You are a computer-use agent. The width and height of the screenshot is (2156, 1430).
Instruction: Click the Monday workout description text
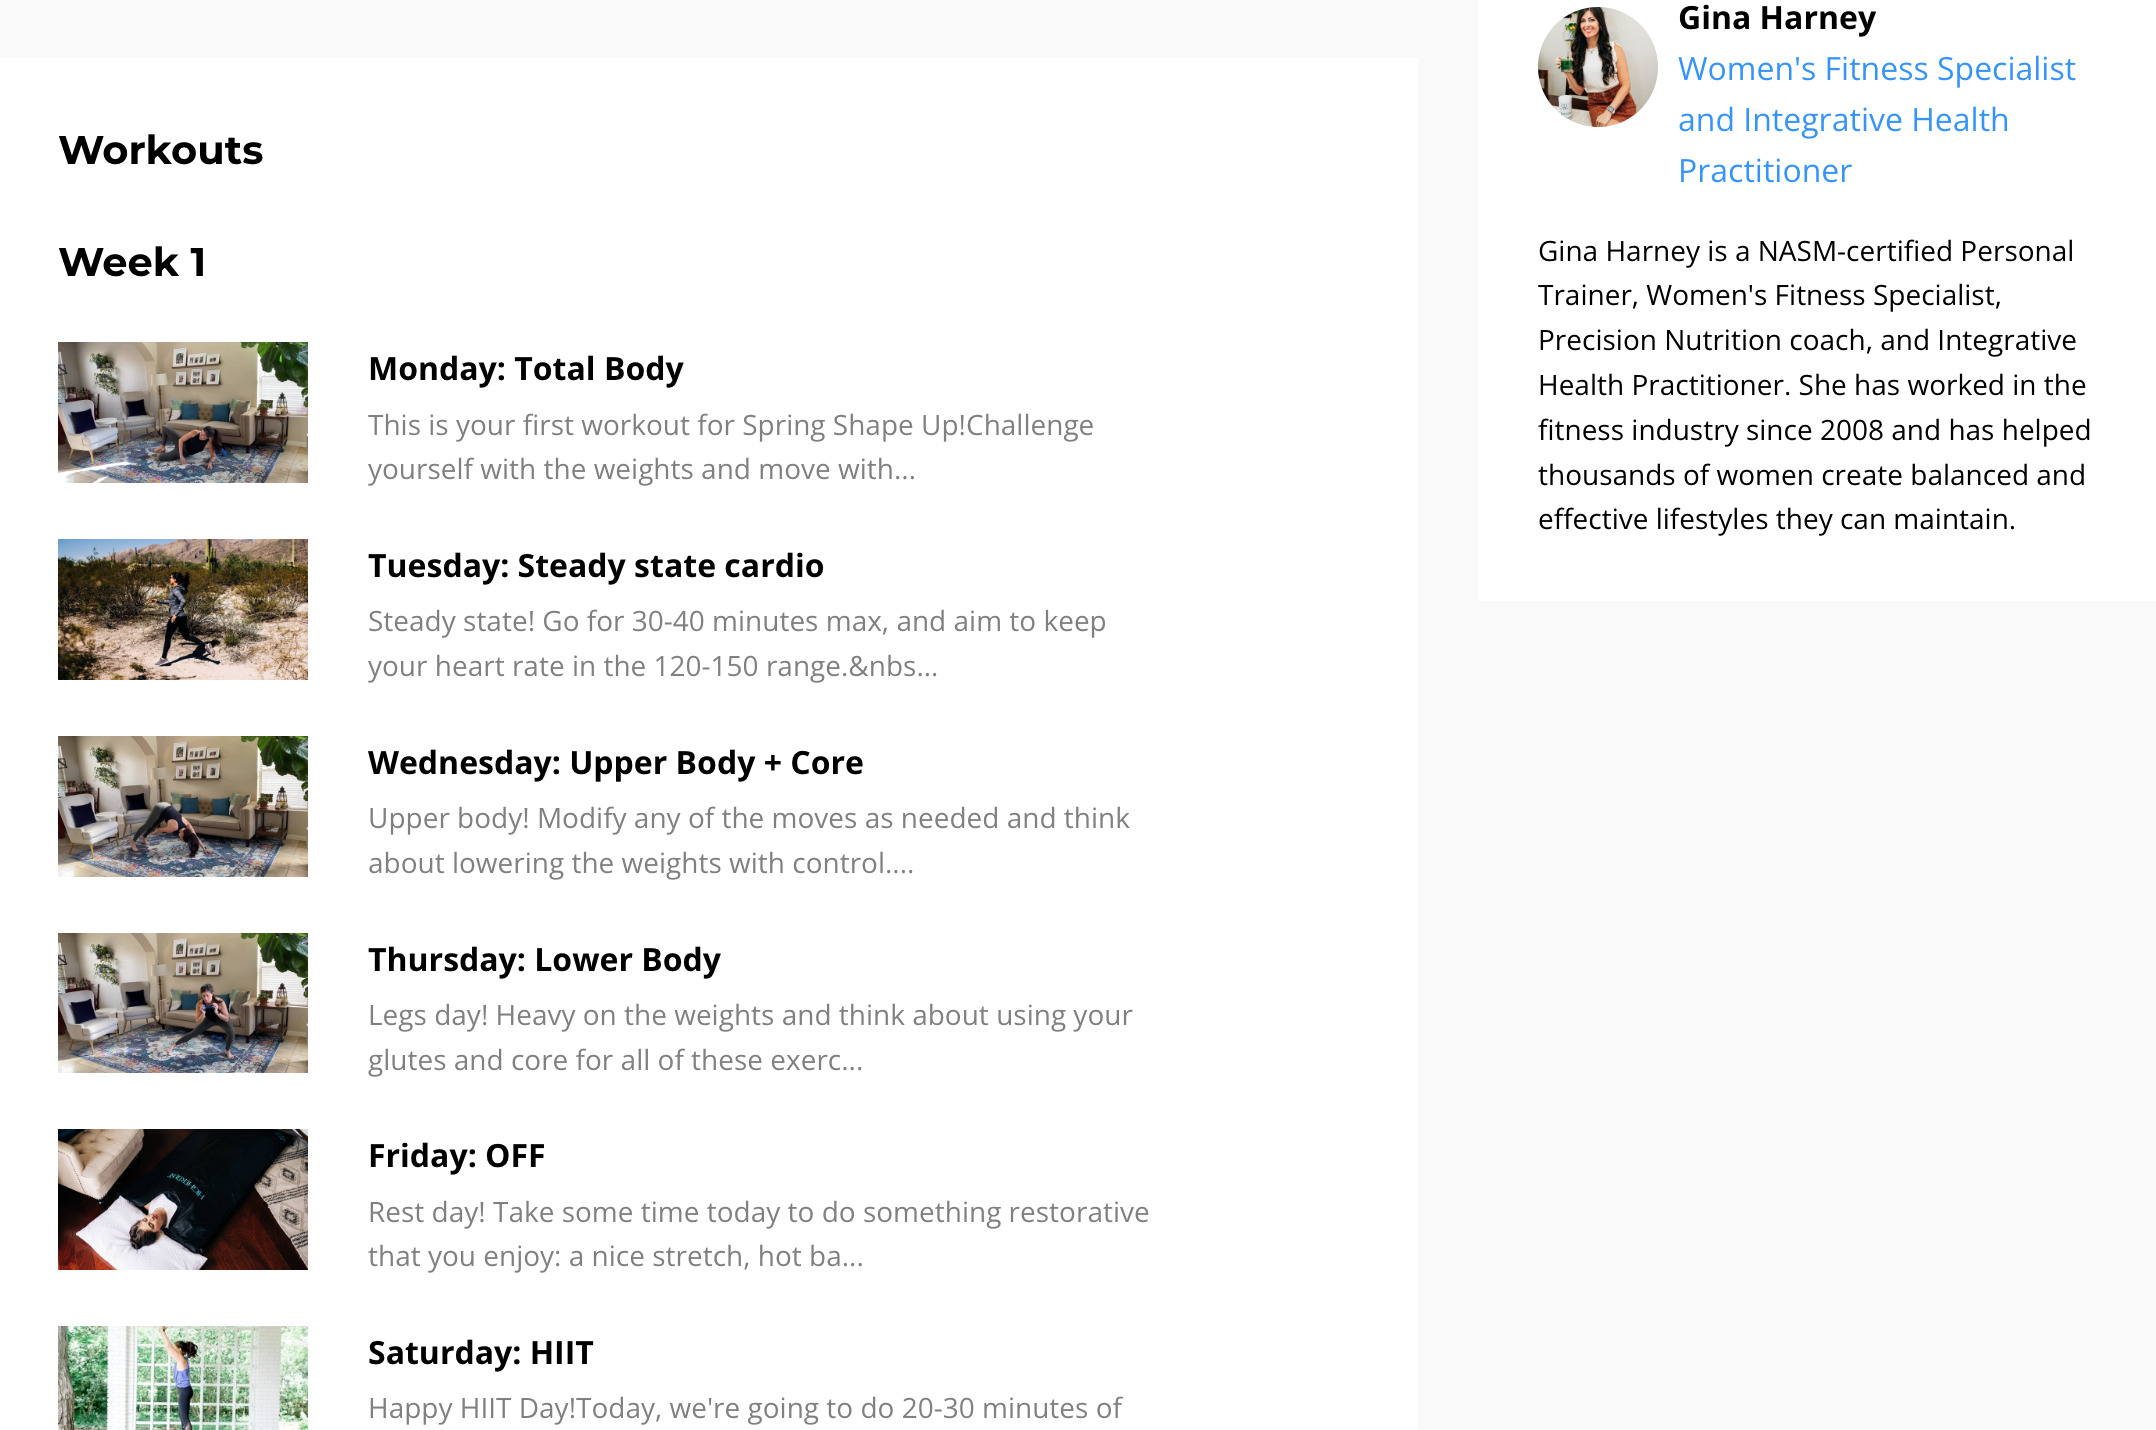[x=730, y=447]
